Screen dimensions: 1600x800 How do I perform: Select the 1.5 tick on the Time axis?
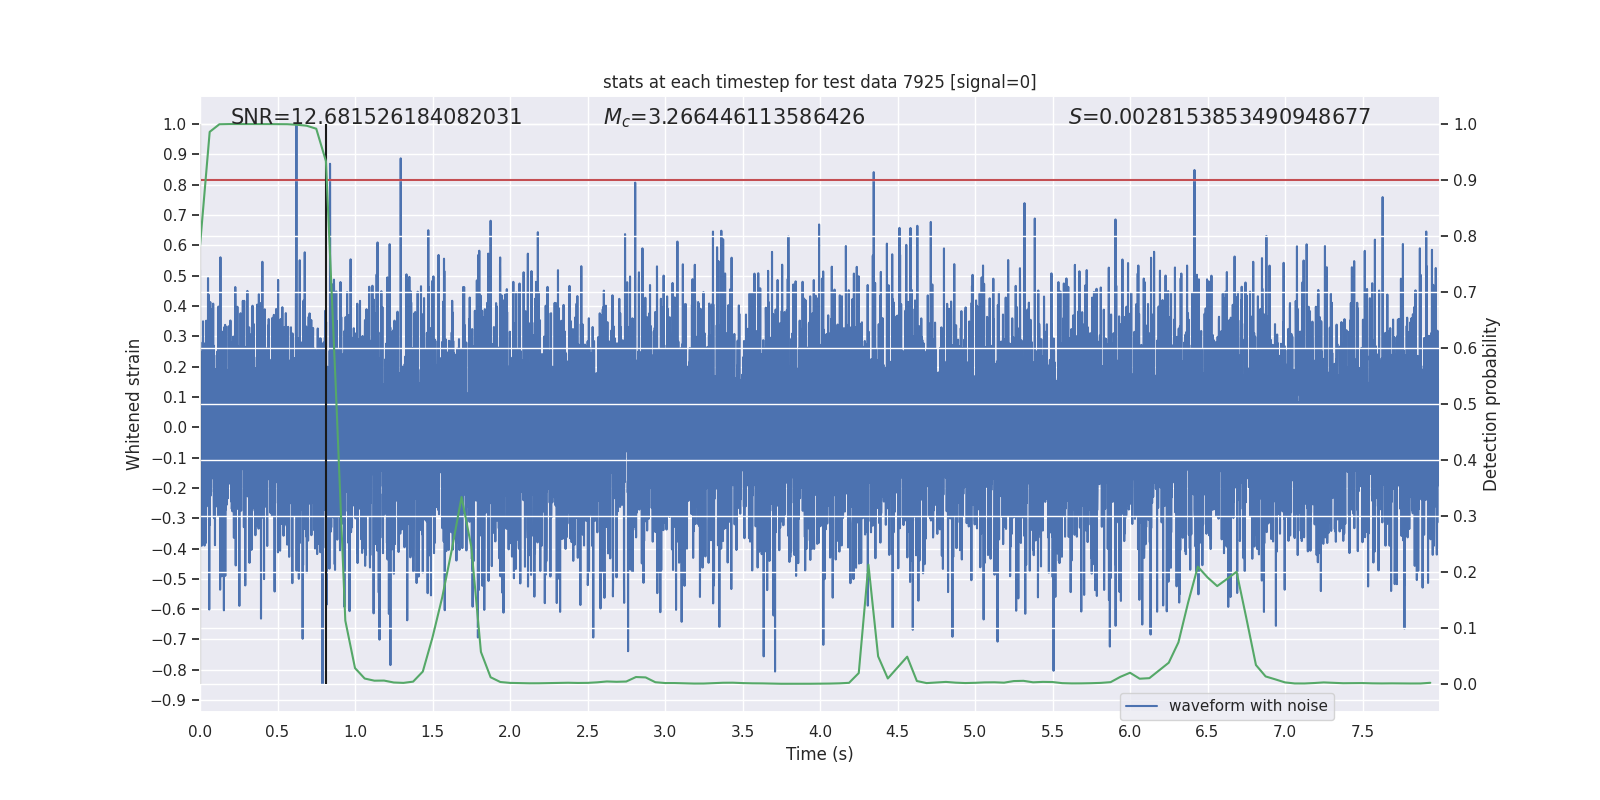(432, 731)
